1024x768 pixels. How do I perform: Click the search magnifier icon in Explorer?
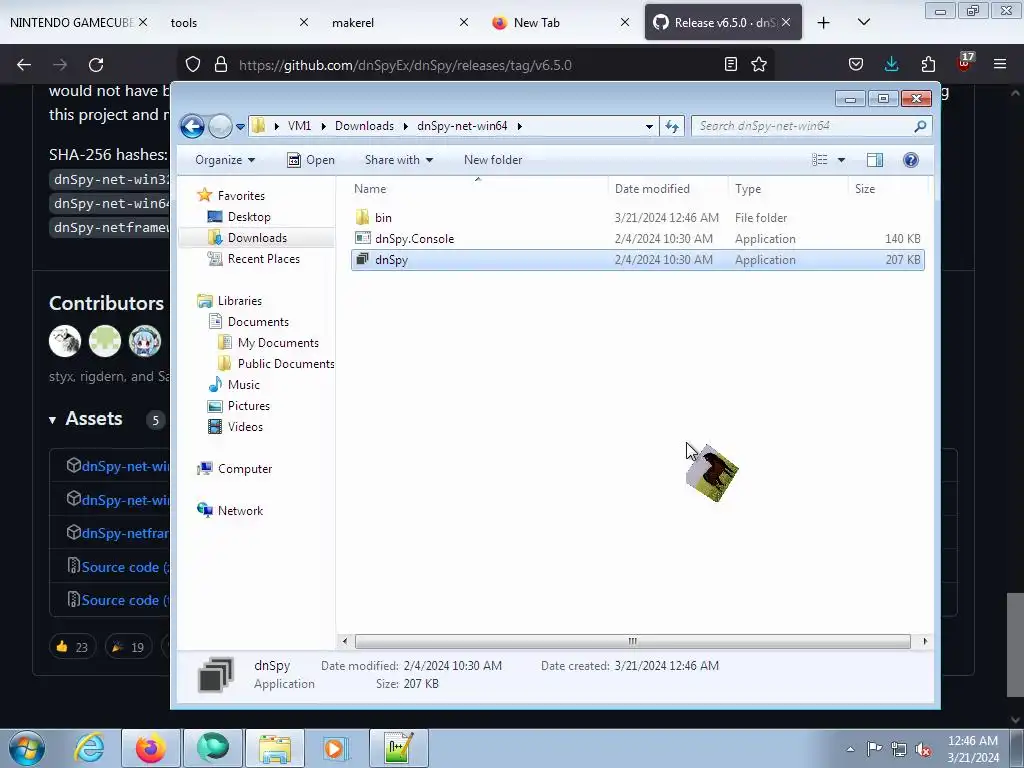pyautogui.click(x=920, y=126)
